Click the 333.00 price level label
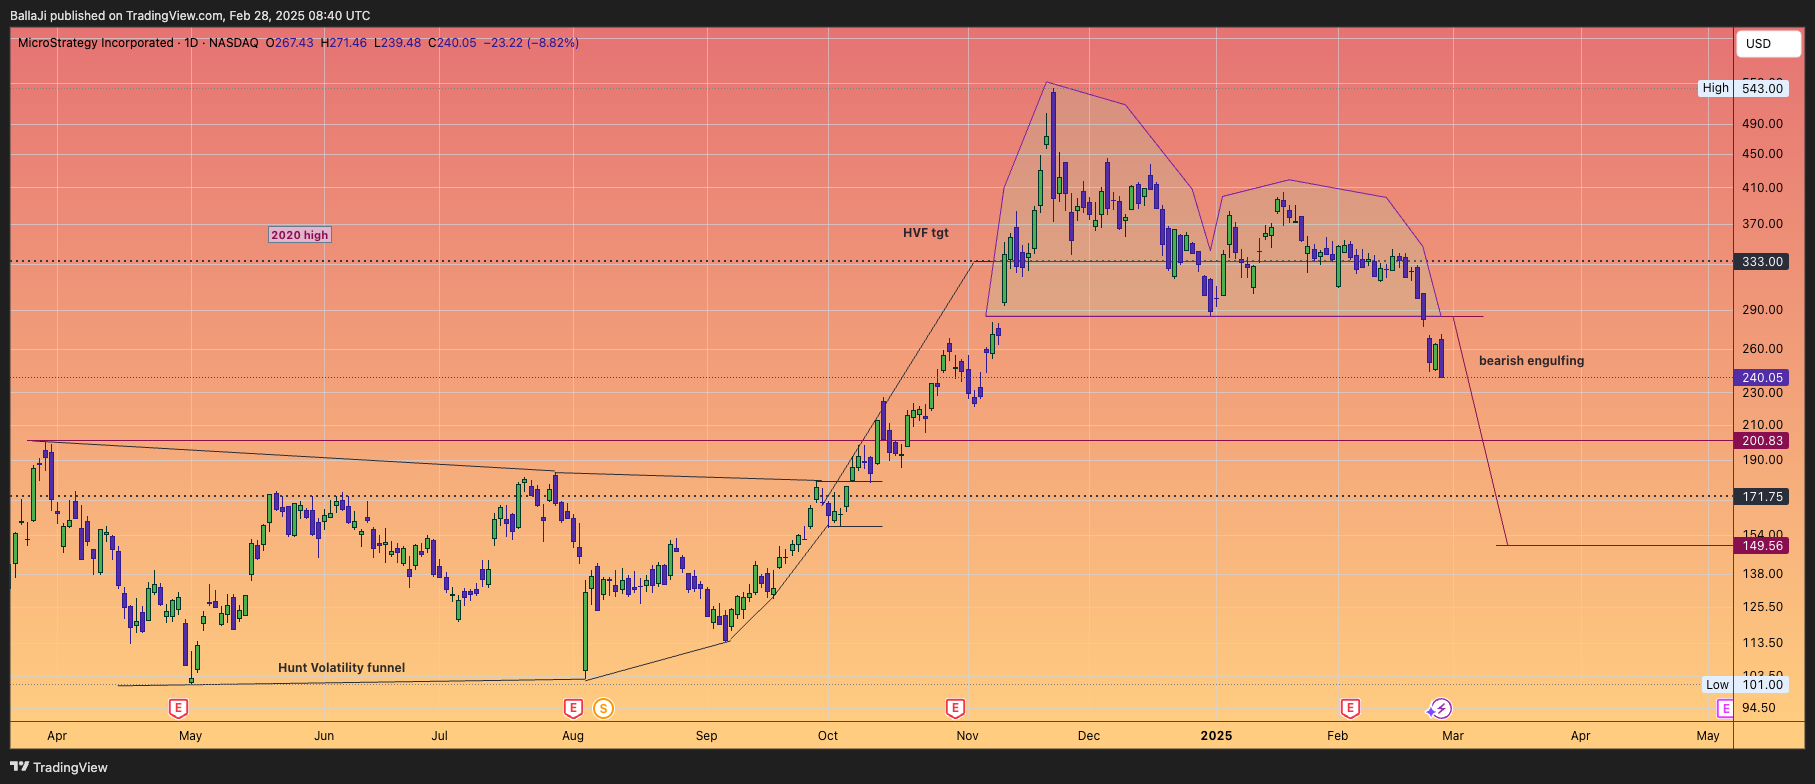 click(1762, 262)
